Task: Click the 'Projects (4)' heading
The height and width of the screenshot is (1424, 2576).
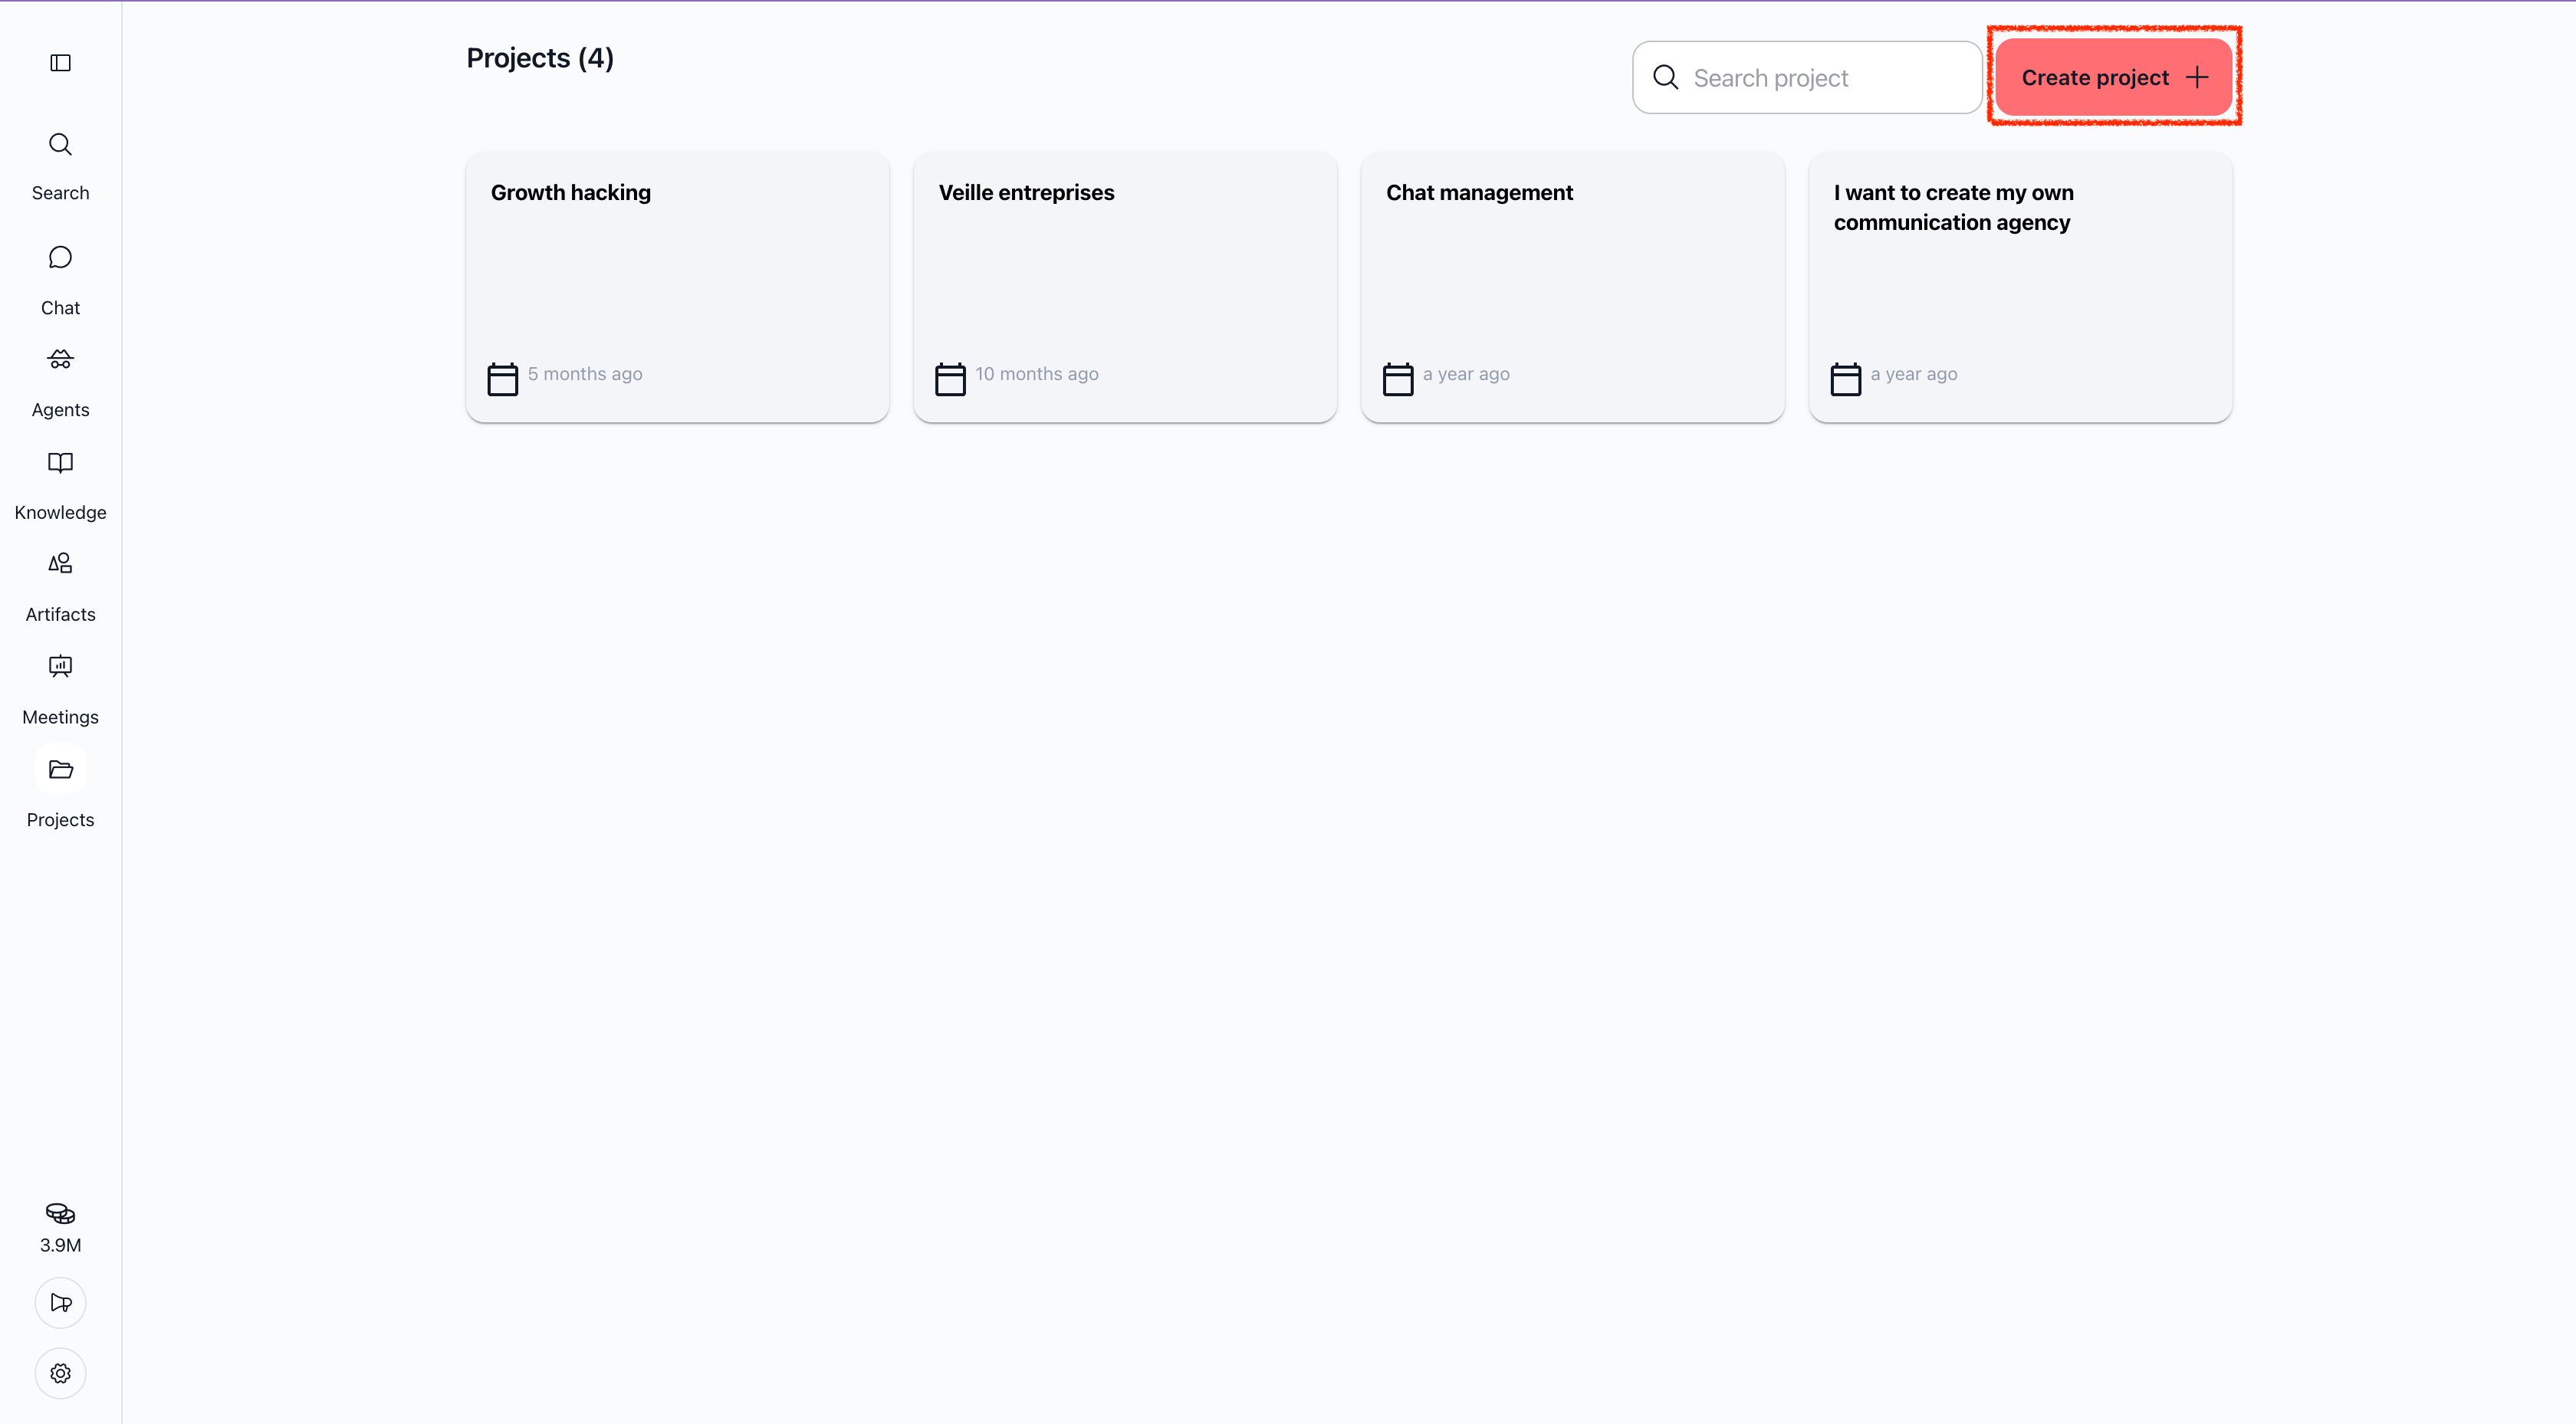Action: pos(540,58)
